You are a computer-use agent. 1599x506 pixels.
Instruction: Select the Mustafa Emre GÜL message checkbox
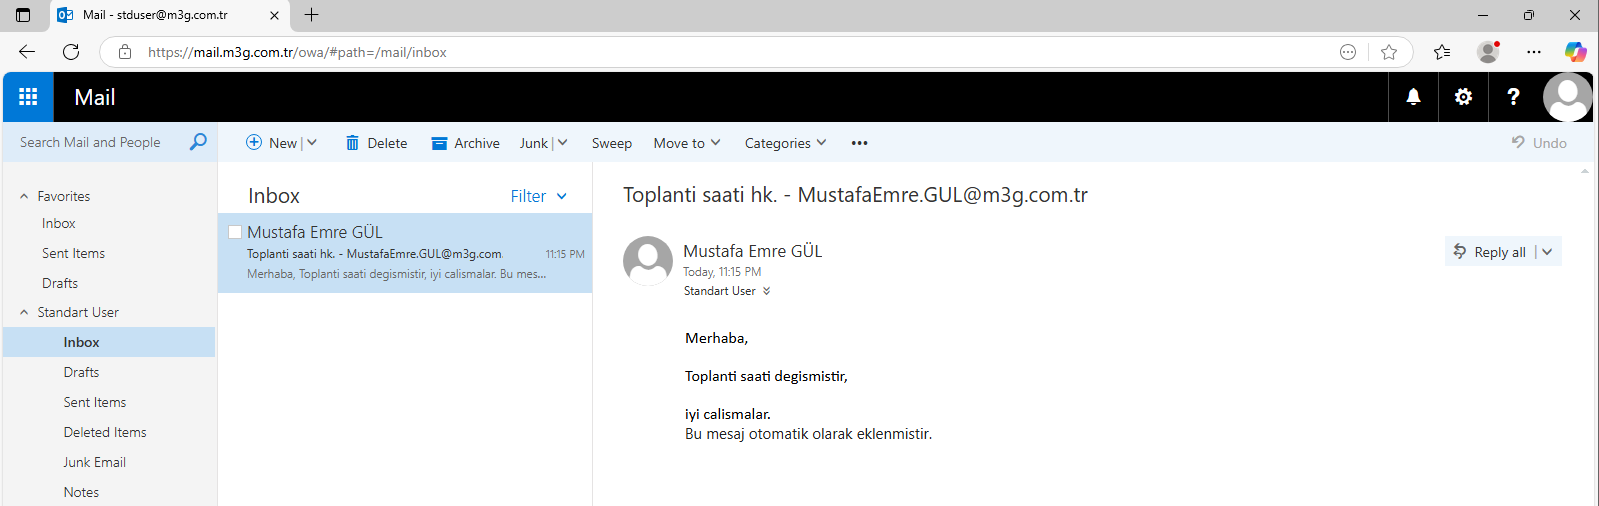[235, 232]
